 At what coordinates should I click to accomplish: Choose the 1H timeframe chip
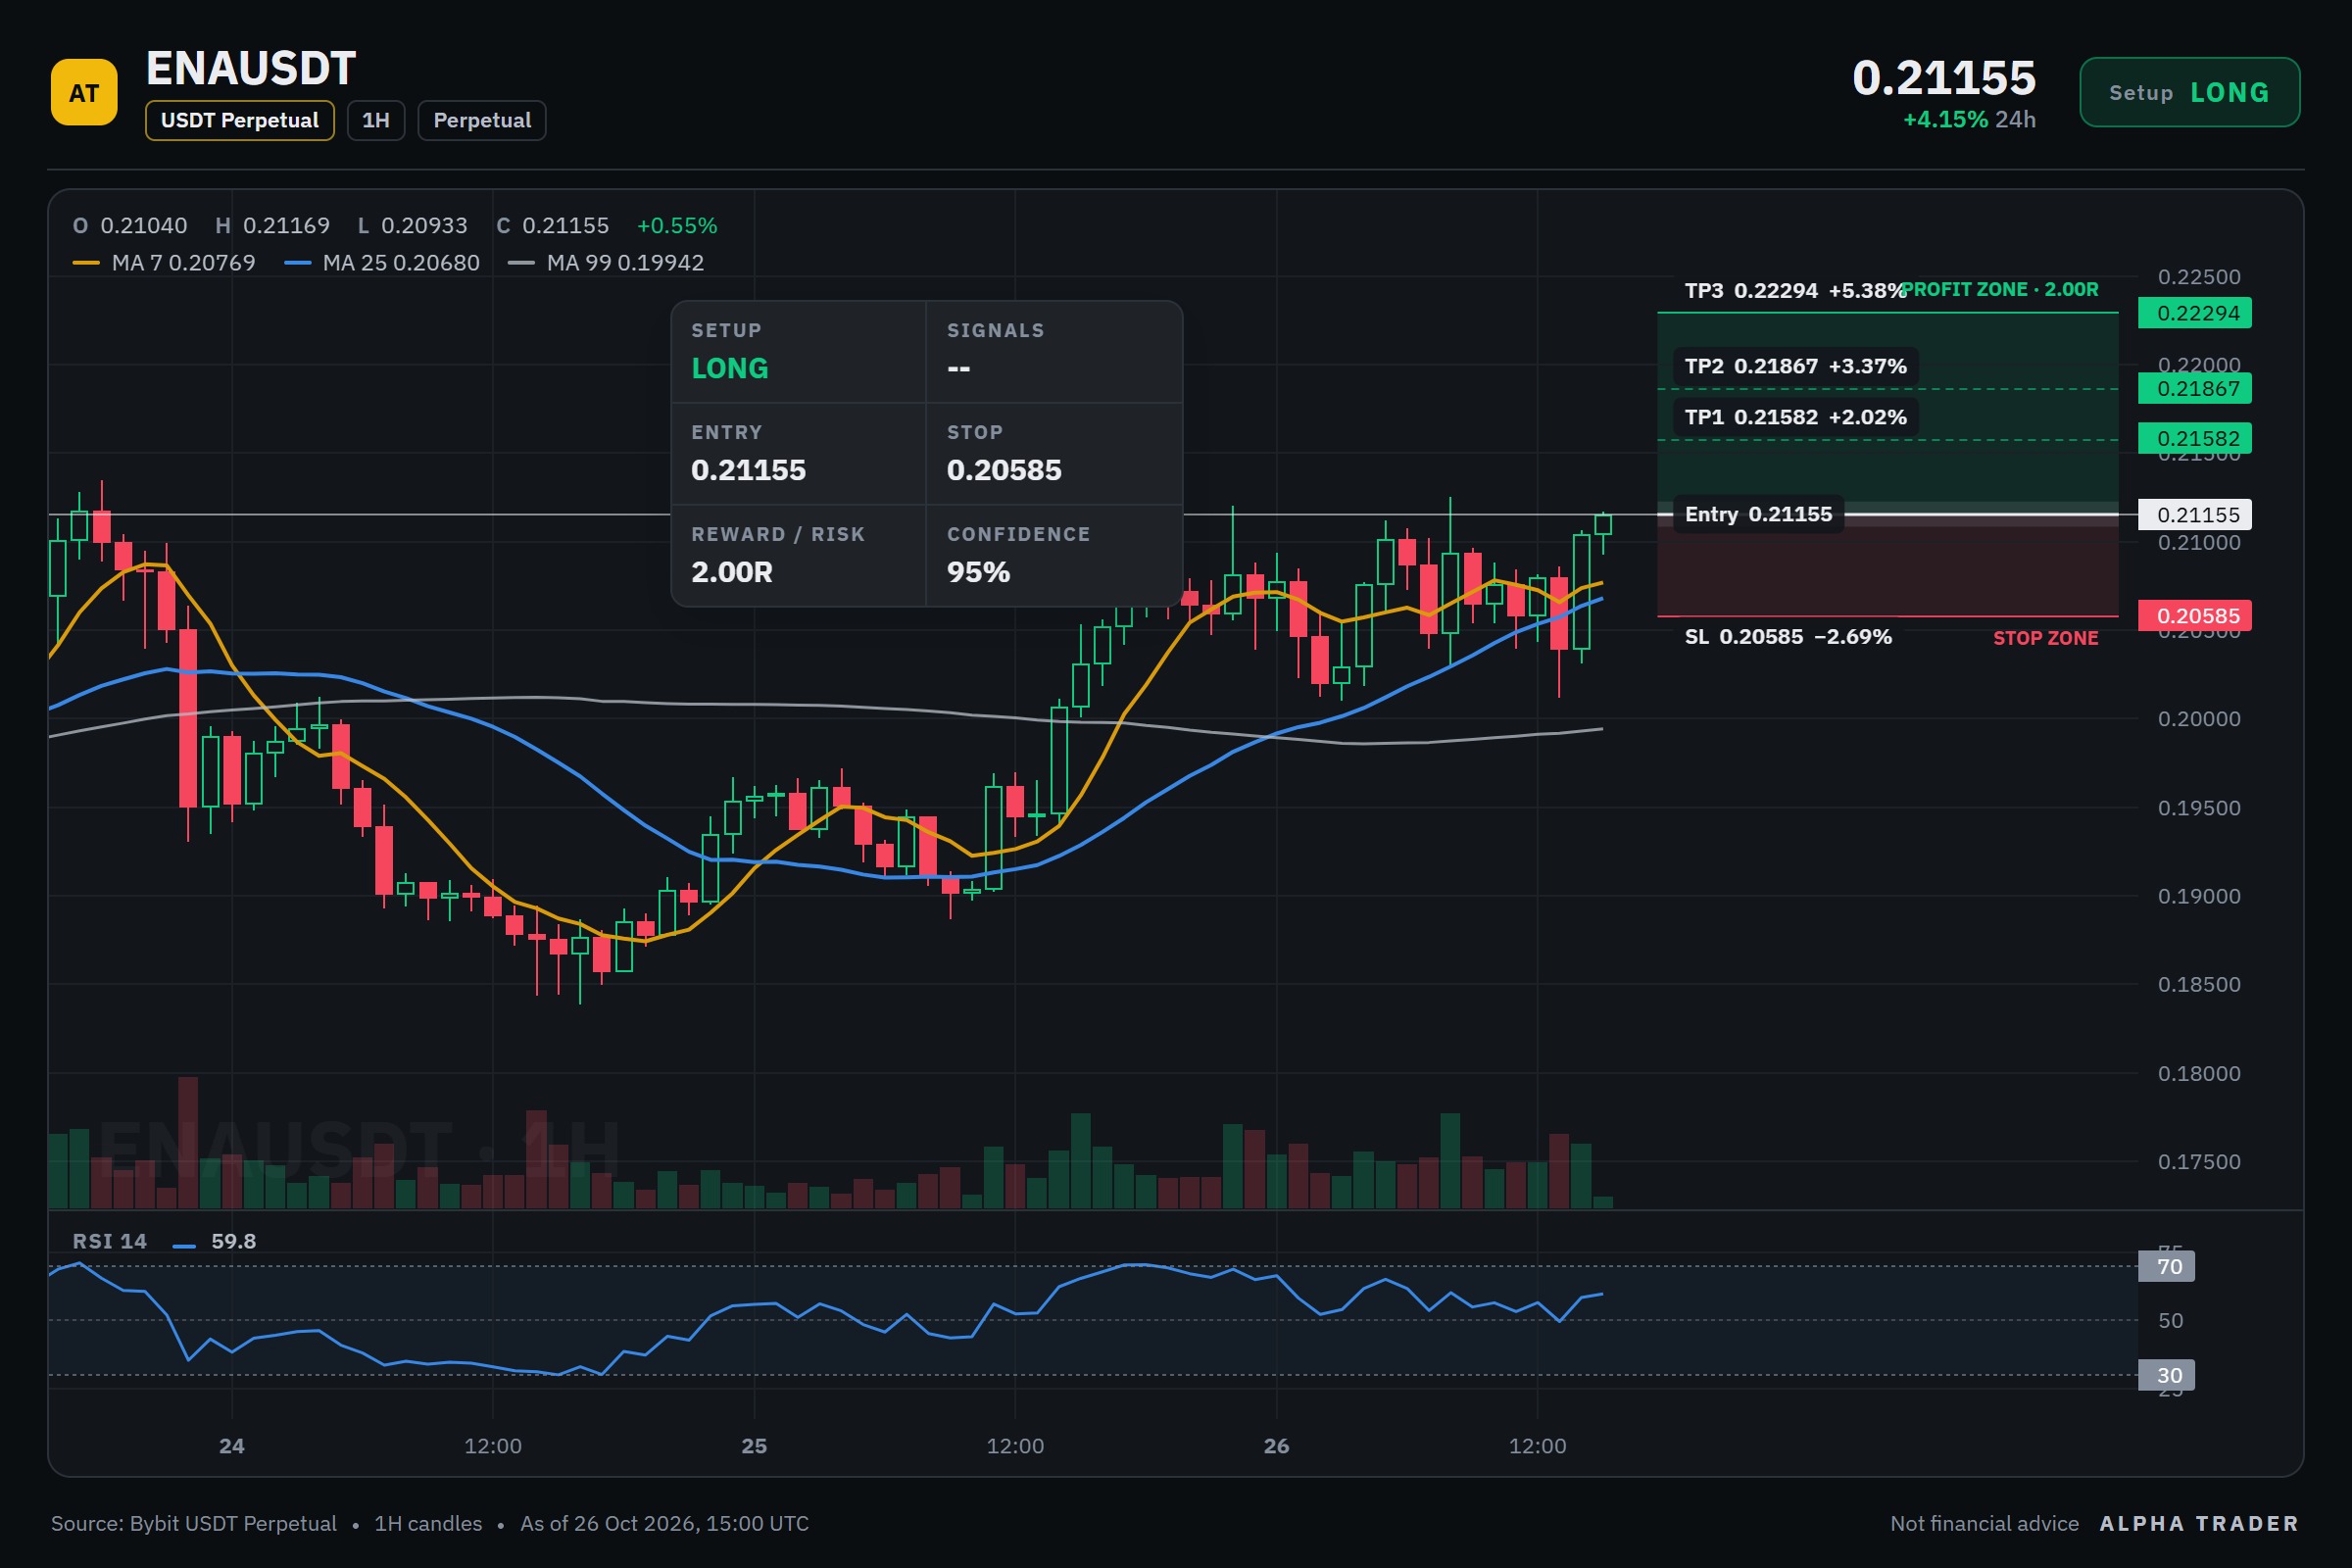coord(376,121)
